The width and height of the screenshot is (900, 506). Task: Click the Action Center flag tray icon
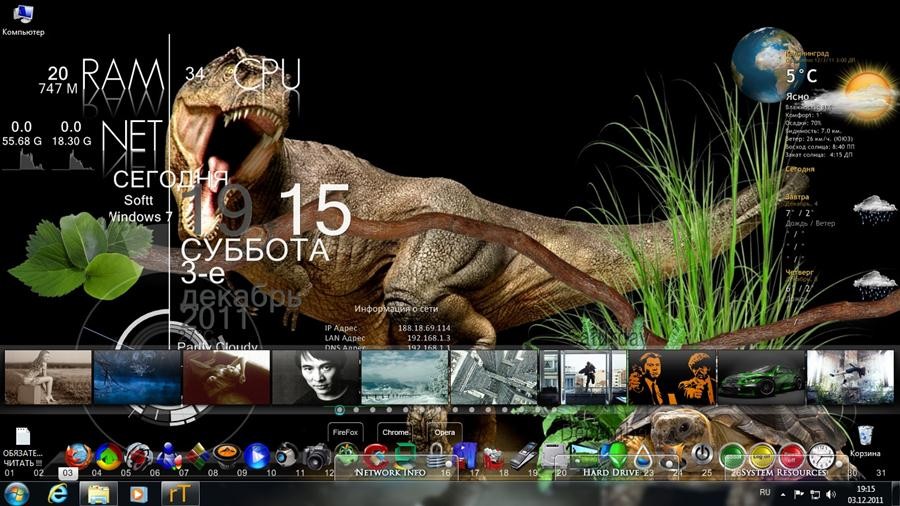coord(798,494)
